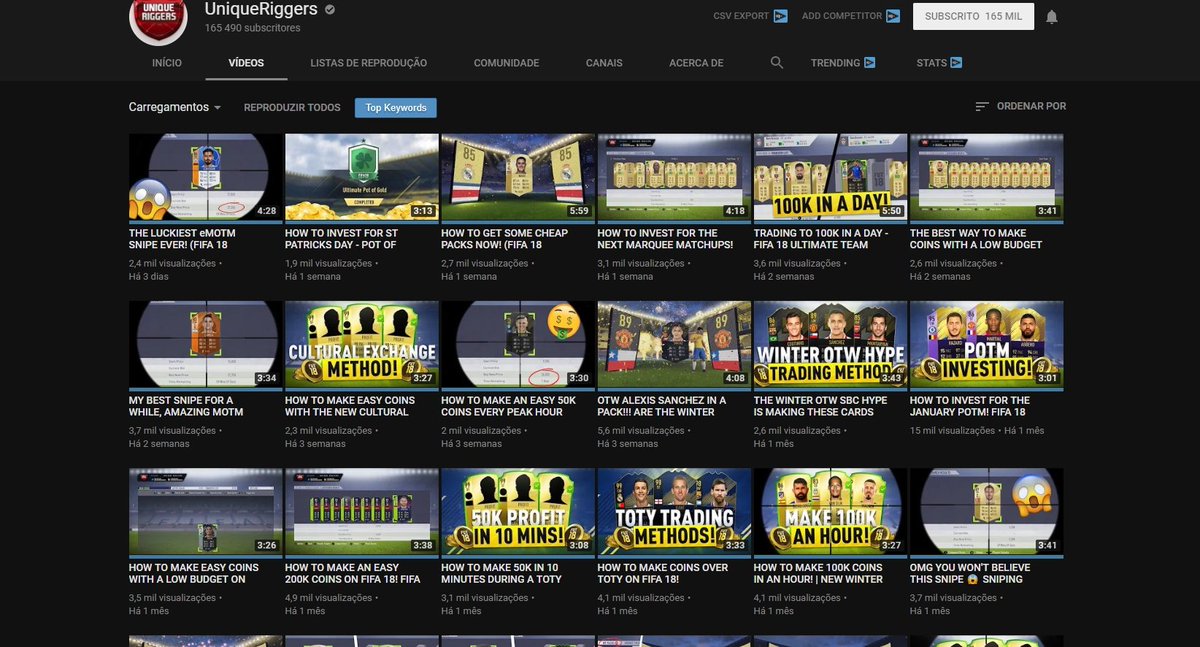Click the SUBSCRITO 165 MIL button
This screenshot has height=647, width=1200.
(x=973, y=16)
